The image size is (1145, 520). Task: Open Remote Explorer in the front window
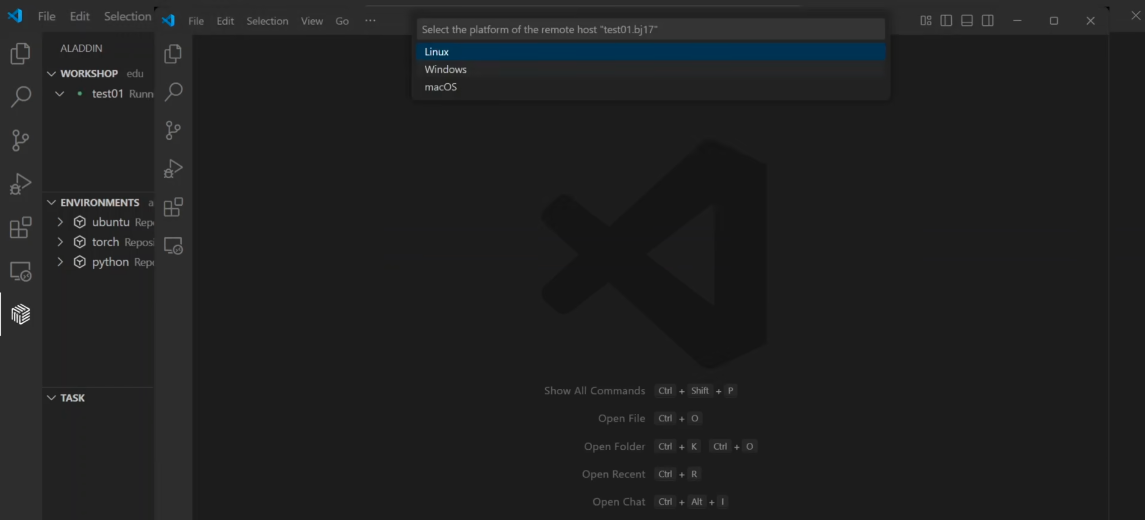[173, 245]
